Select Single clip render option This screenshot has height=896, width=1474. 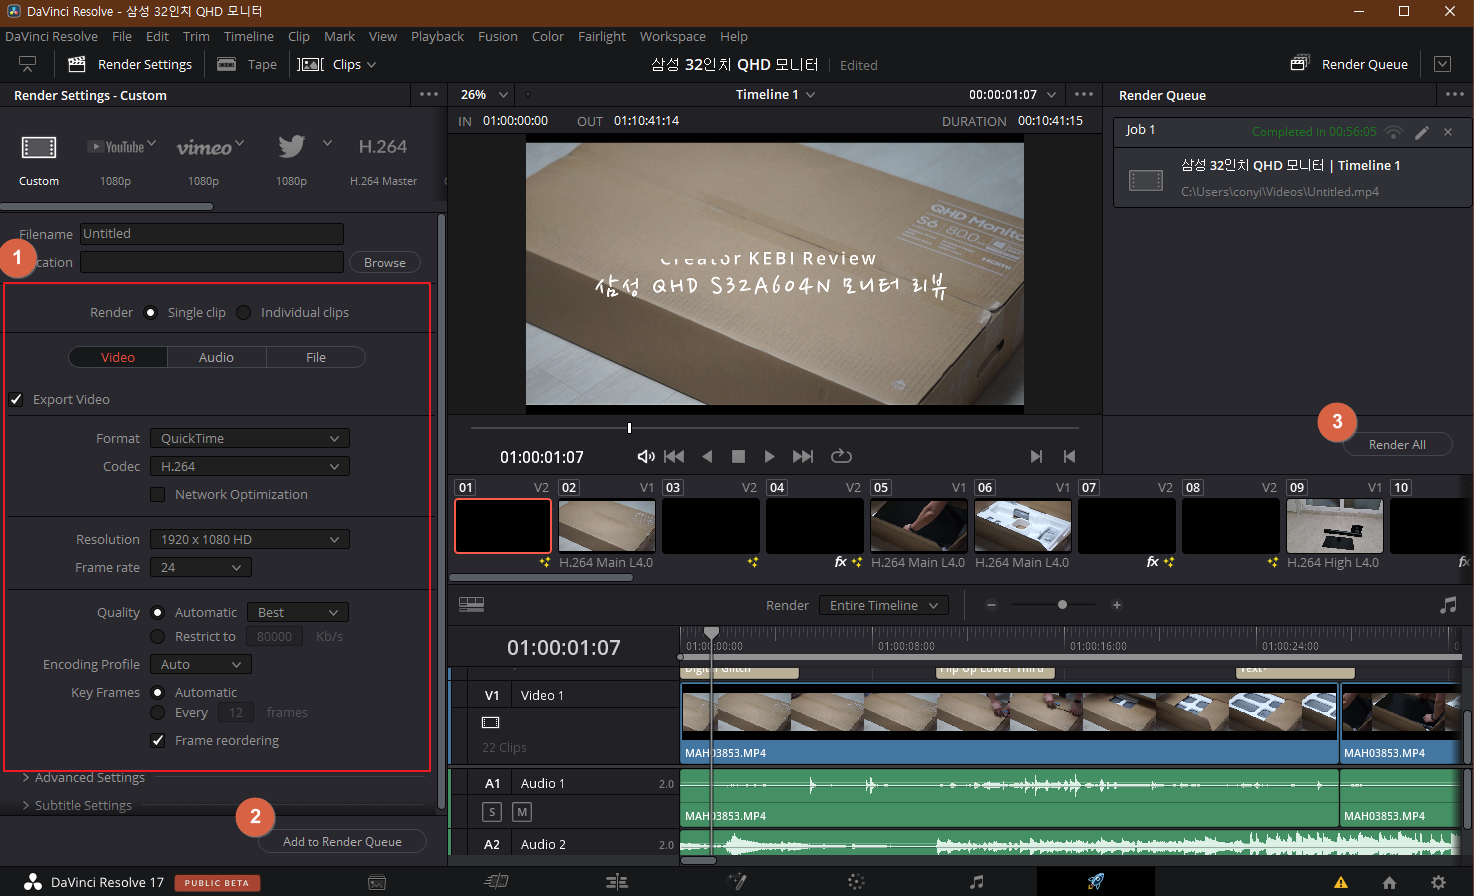coord(151,312)
